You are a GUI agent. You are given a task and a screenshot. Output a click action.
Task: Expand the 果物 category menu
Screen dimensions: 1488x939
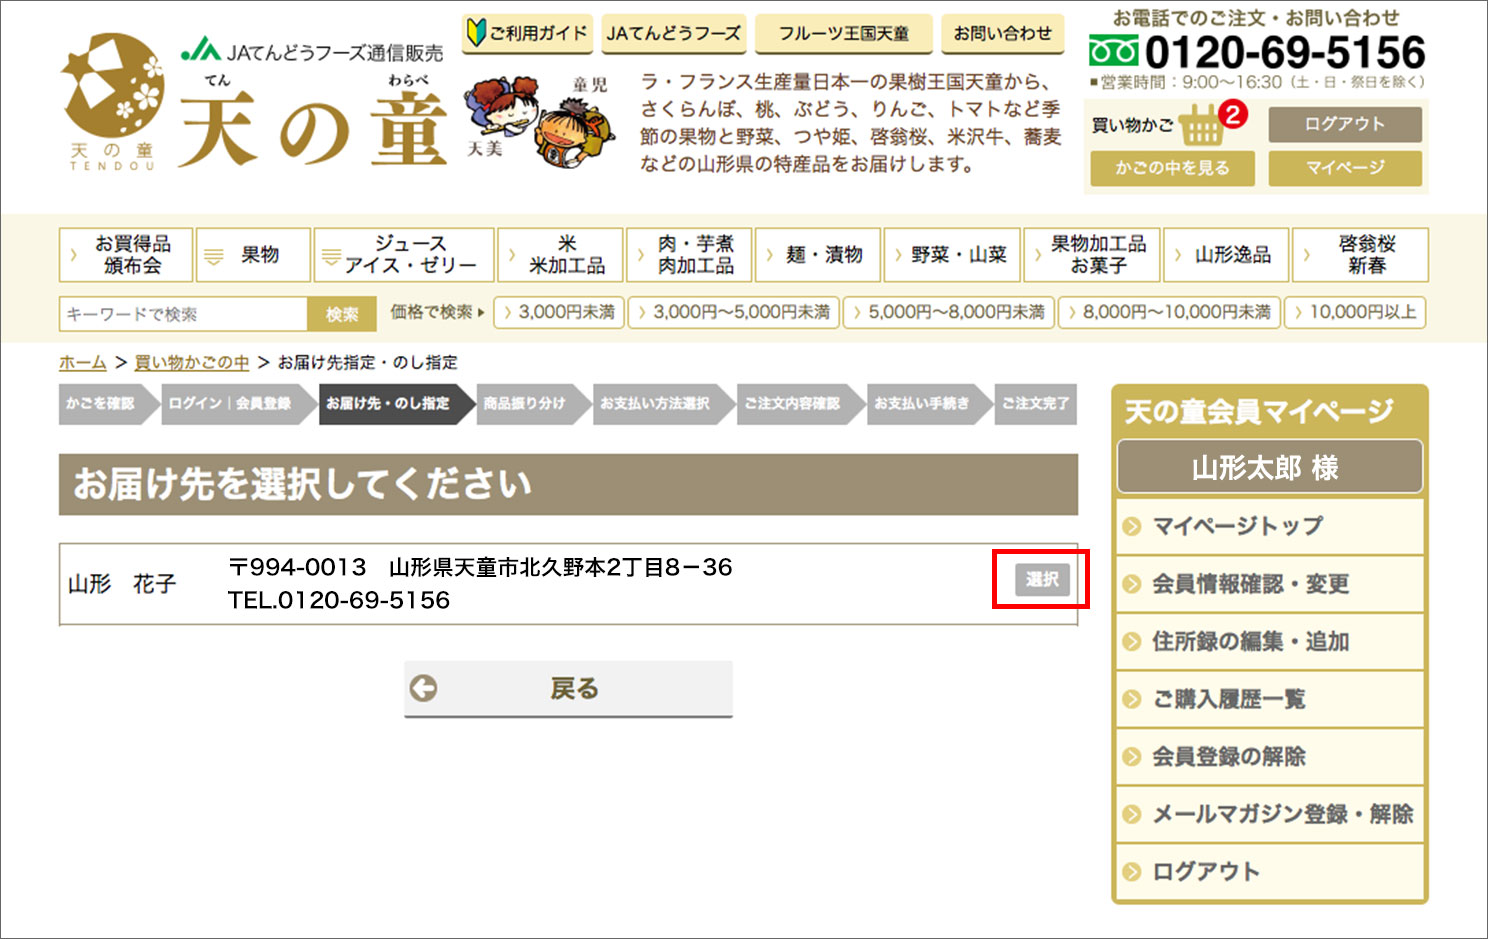click(x=253, y=255)
